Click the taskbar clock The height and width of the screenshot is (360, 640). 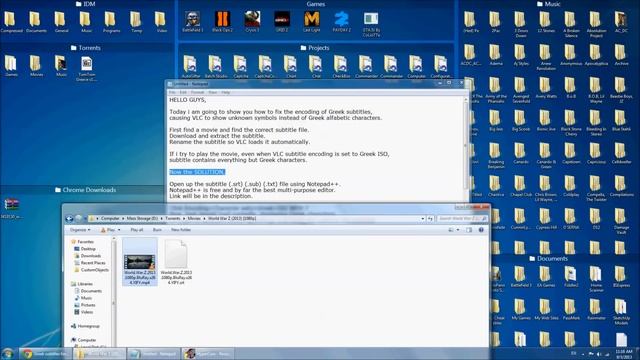coord(624,354)
